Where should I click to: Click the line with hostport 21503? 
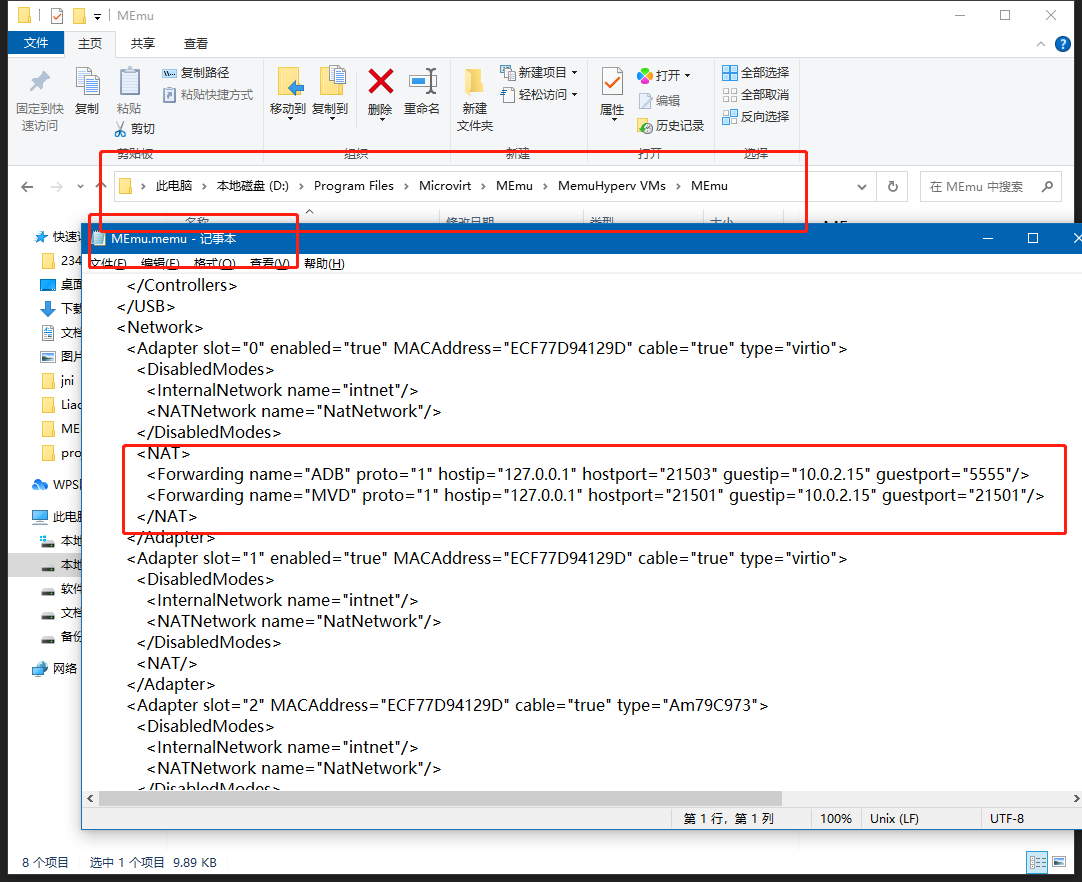pyautogui.click(x=588, y=474)
